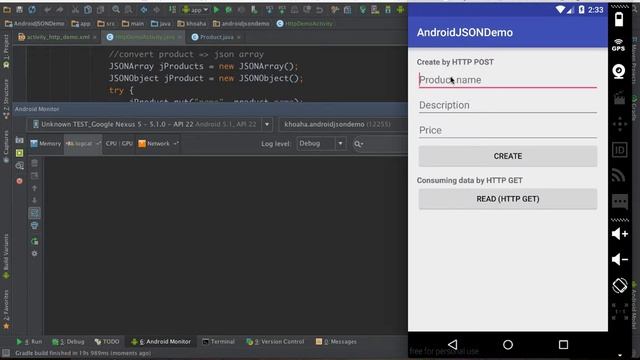Image resolution: width=640 pixels, height=360 pixels.
Task: Switch to the logcat tab
Action: pos(83,144)
